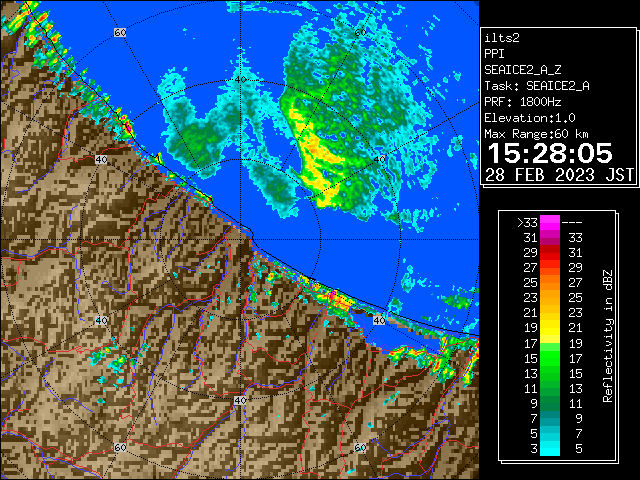Pick the red 29-31 dBZ legend swatch
This screenshot has height=480, width=640.
(x=550, y=253)
